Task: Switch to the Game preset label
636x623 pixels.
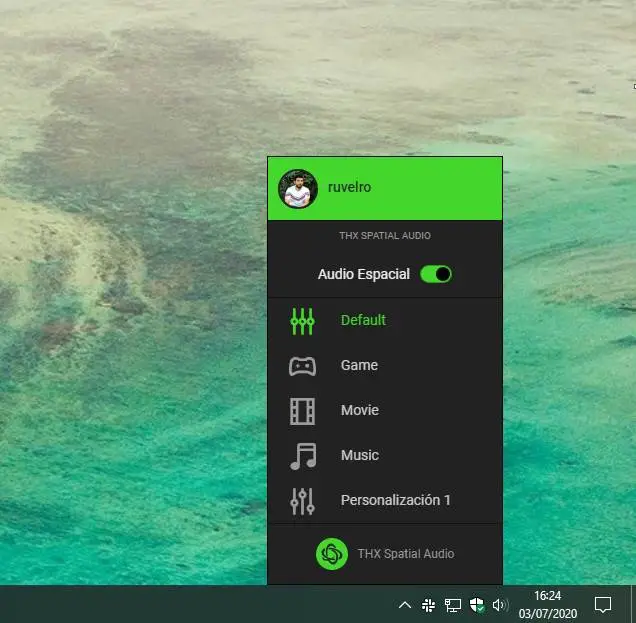Action: pyautogui.click(x=359, y=365)
